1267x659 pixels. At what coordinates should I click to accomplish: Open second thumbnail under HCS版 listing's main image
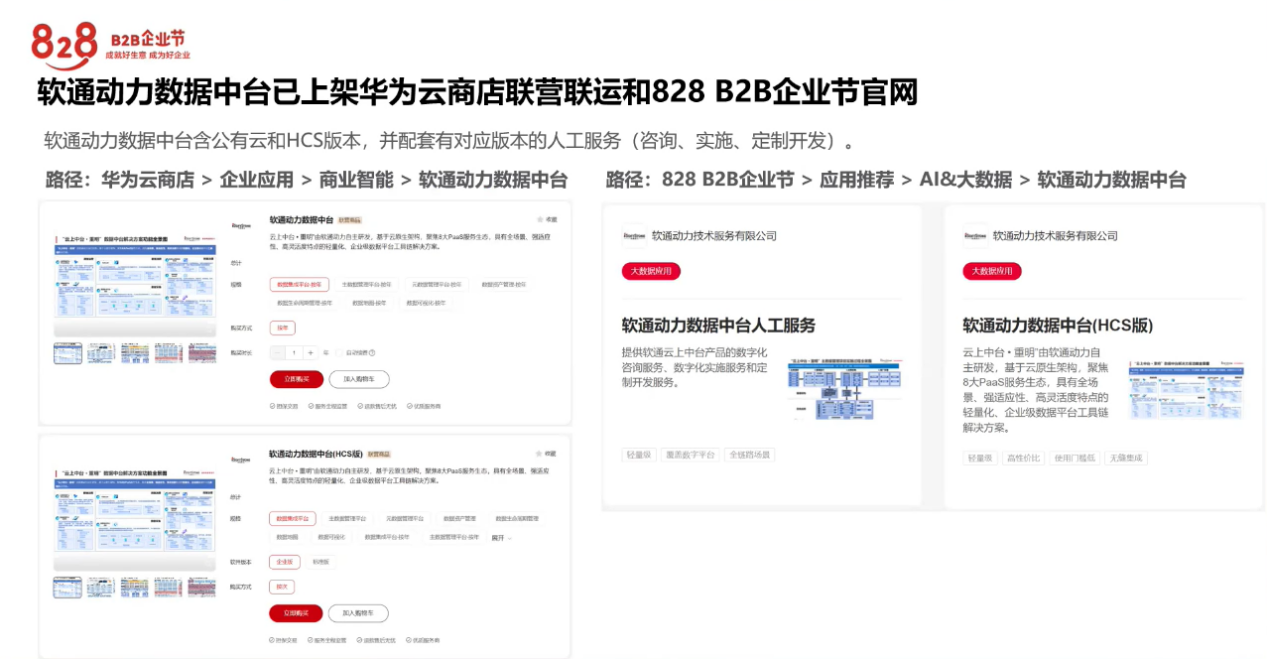coord(101,587)
